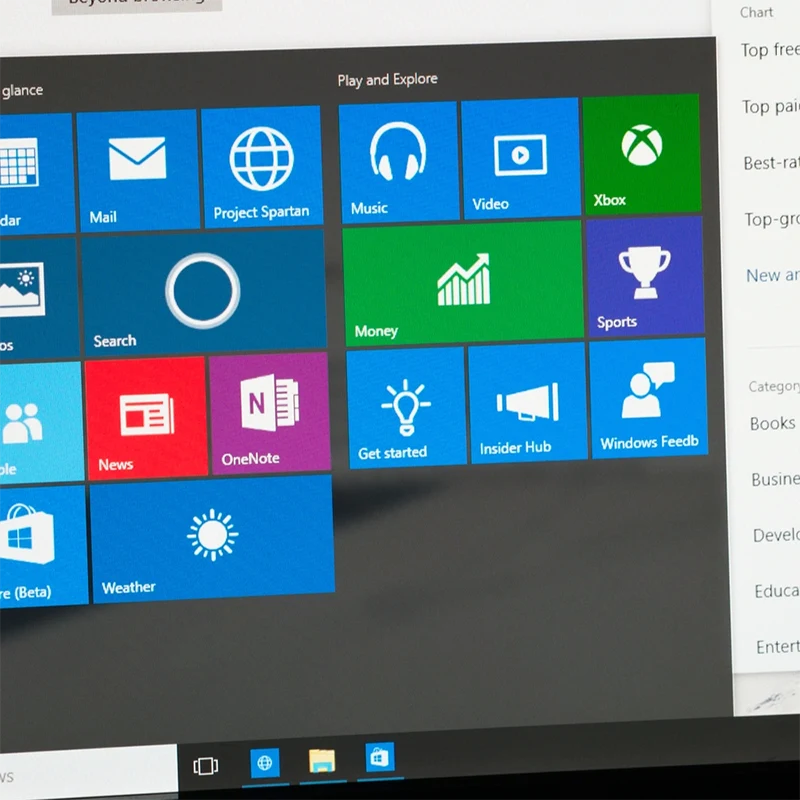Open Best-rated chart in Store
This screenshot has width=800, height=800.
(771, 163)
